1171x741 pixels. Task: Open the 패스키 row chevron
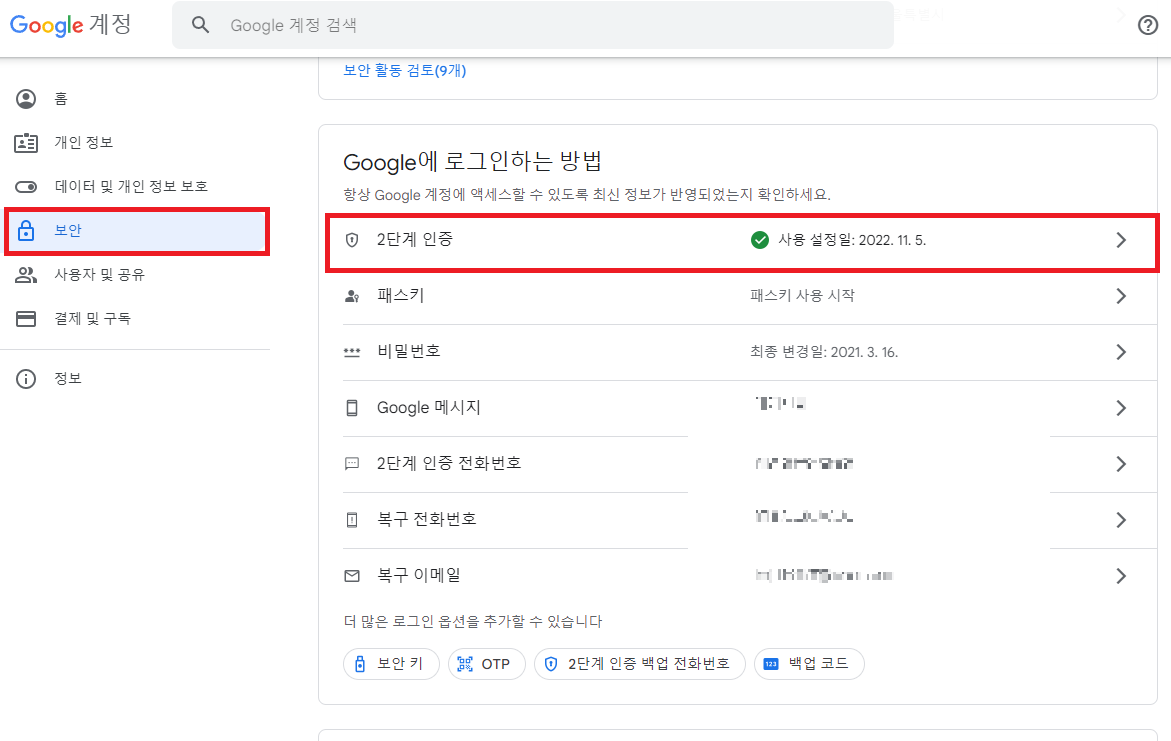[1121, 296]
